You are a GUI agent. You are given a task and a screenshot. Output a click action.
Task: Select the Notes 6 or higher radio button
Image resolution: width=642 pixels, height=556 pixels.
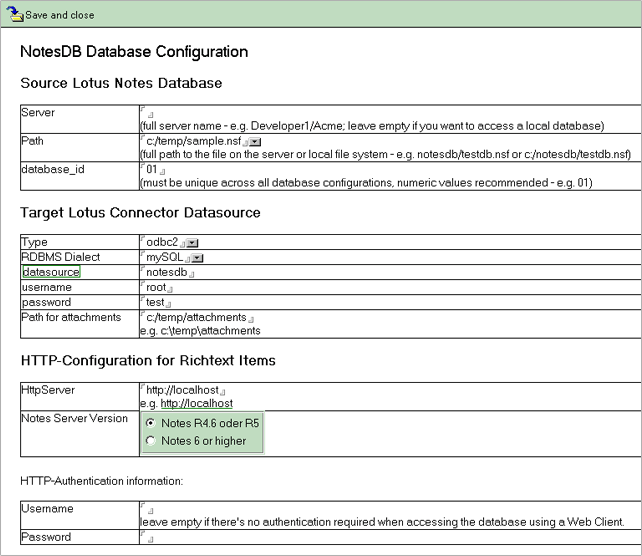(x=151, y=440)
